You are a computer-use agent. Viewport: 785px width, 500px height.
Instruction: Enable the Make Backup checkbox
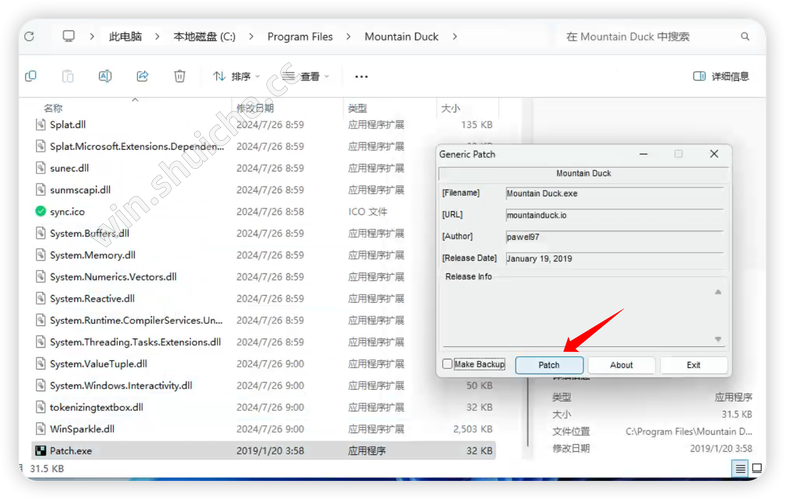(448, 365)
